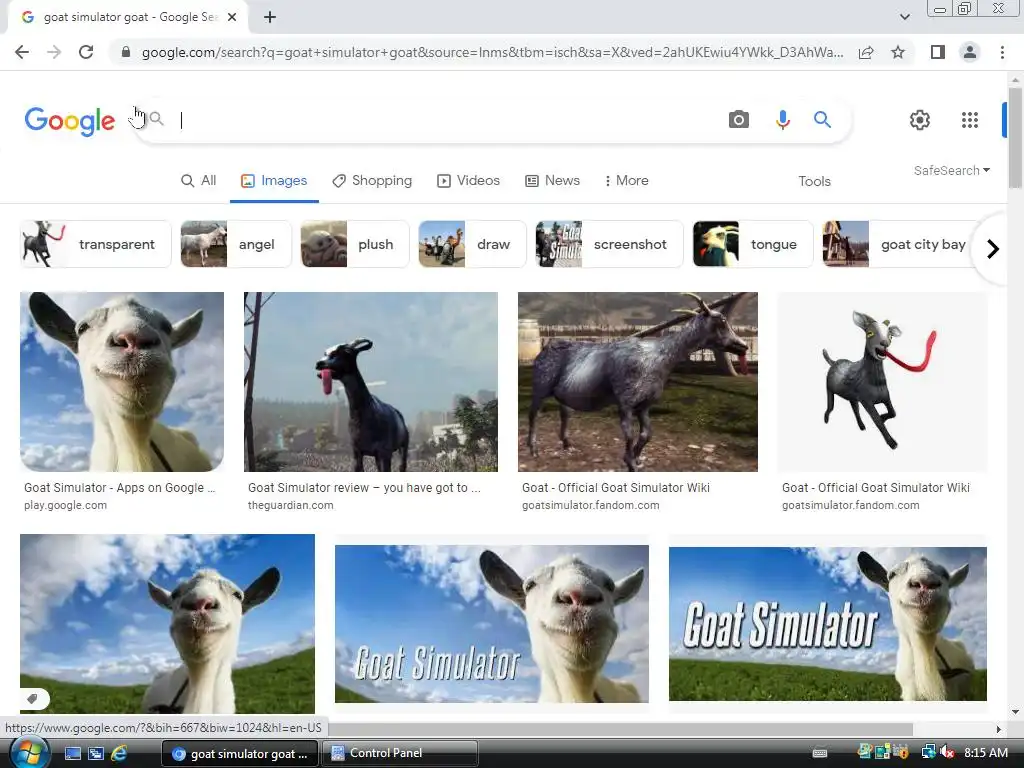Filter by the tongue chip
This screenshot has width=1024, height=768.
pos(753,244)
